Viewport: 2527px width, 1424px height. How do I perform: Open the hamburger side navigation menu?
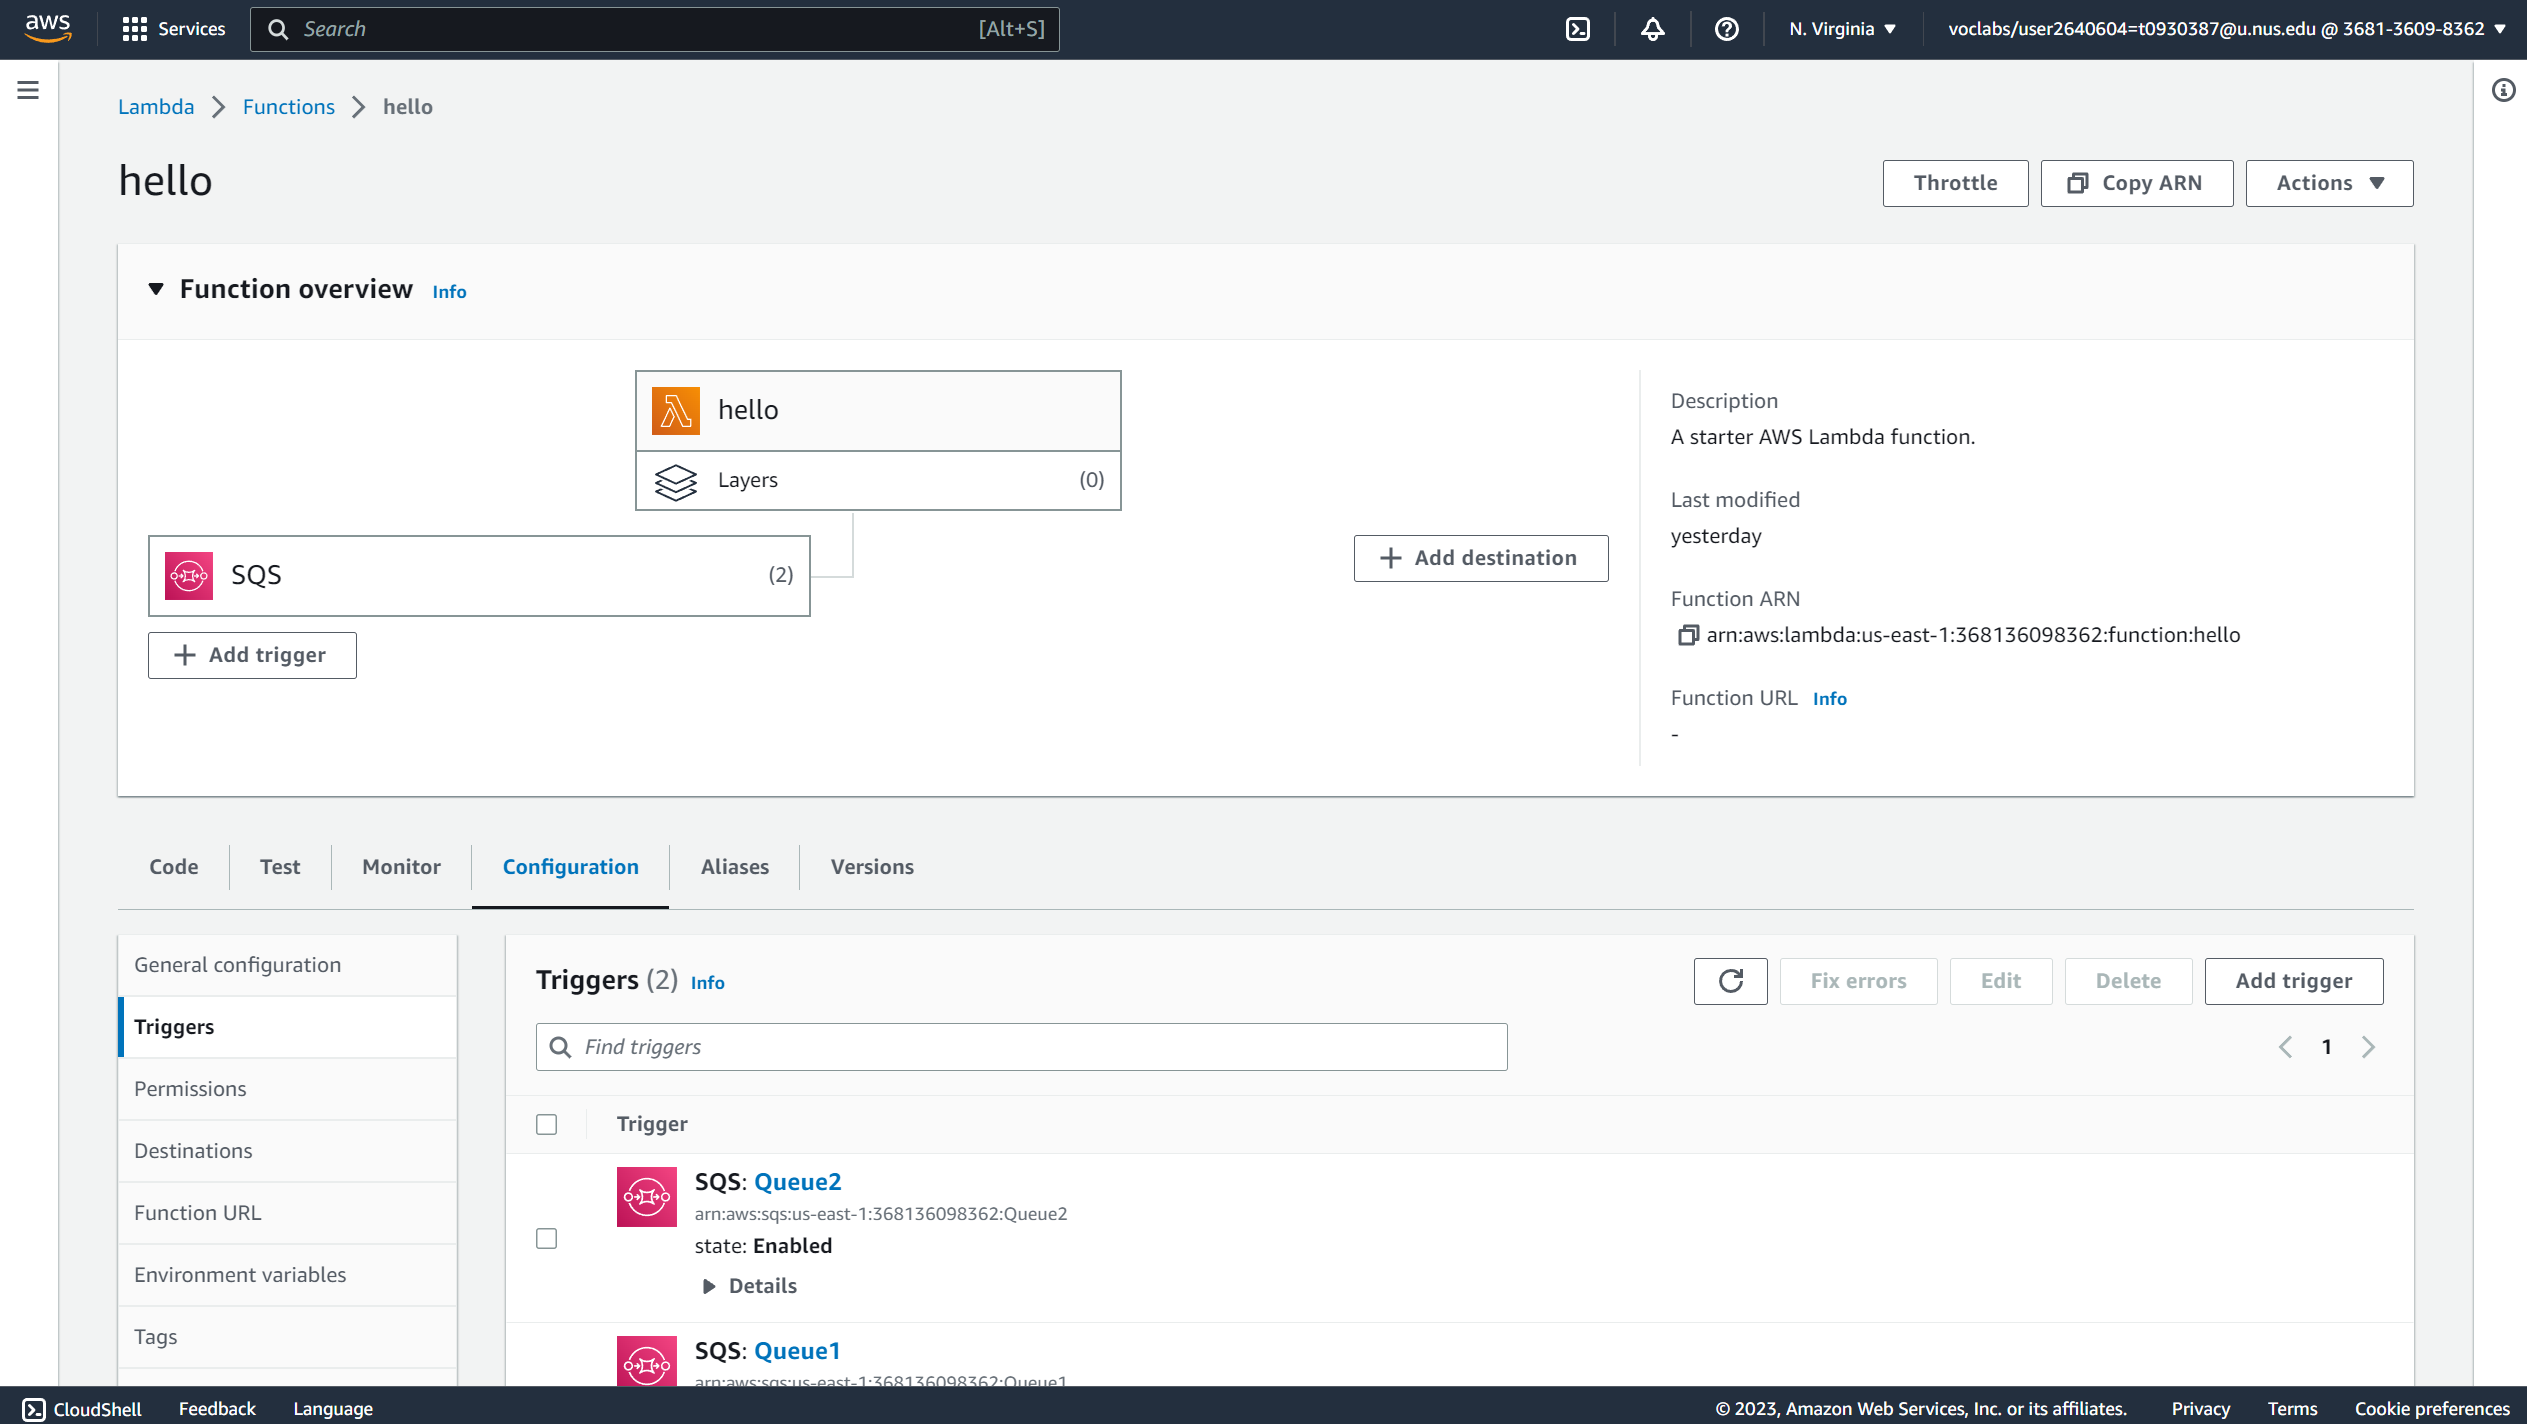28,90
